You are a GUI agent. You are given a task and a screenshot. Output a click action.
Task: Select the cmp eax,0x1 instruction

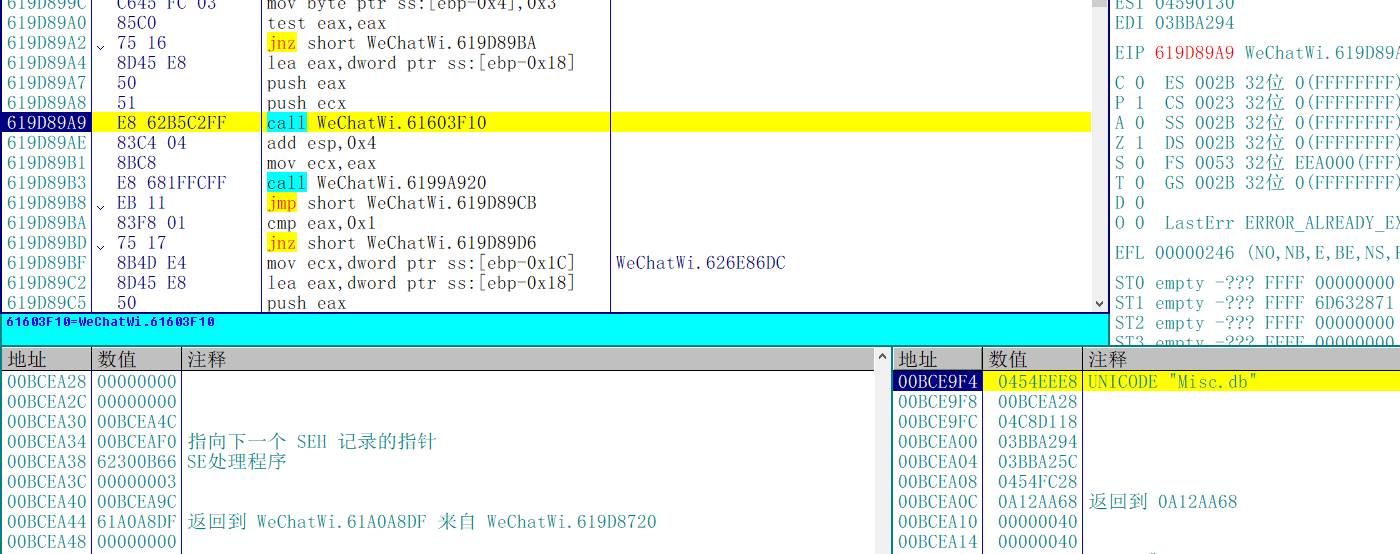pos(321,223)
